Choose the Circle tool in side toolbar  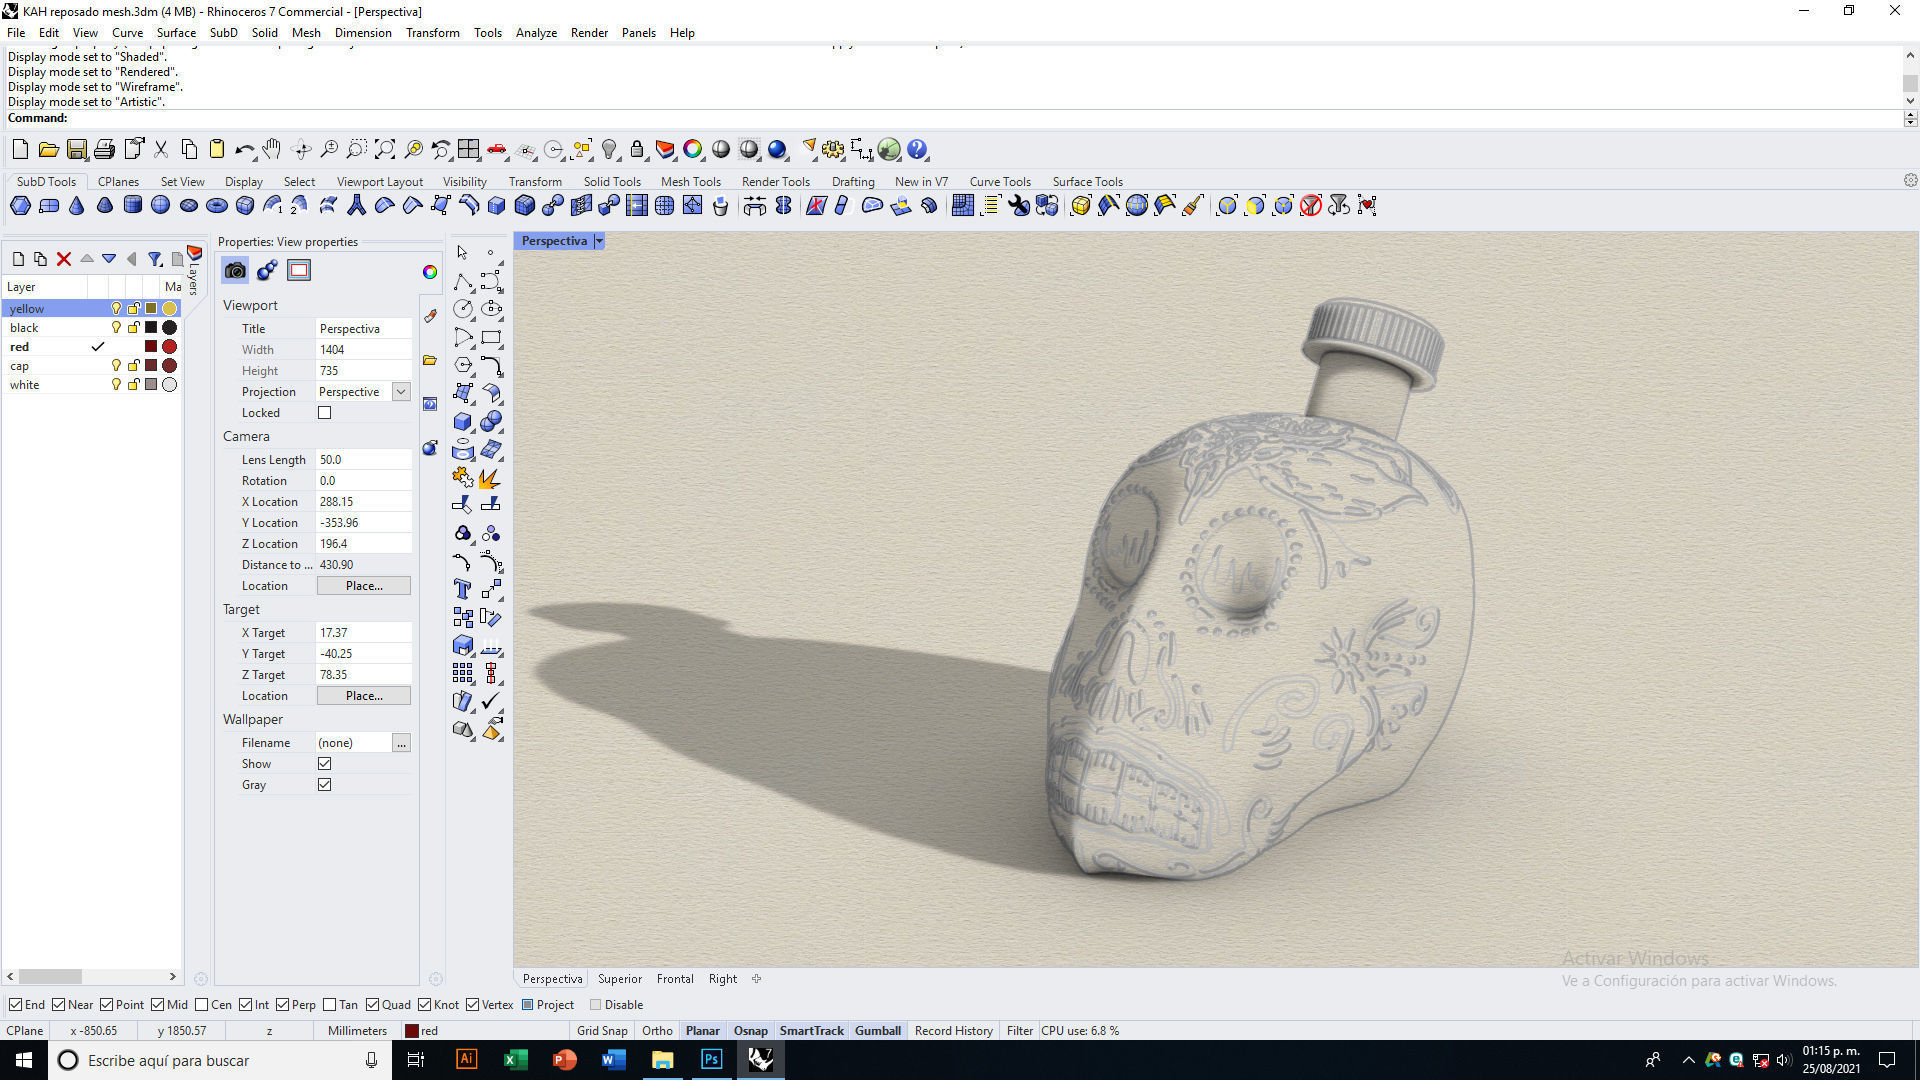point(462,309)
